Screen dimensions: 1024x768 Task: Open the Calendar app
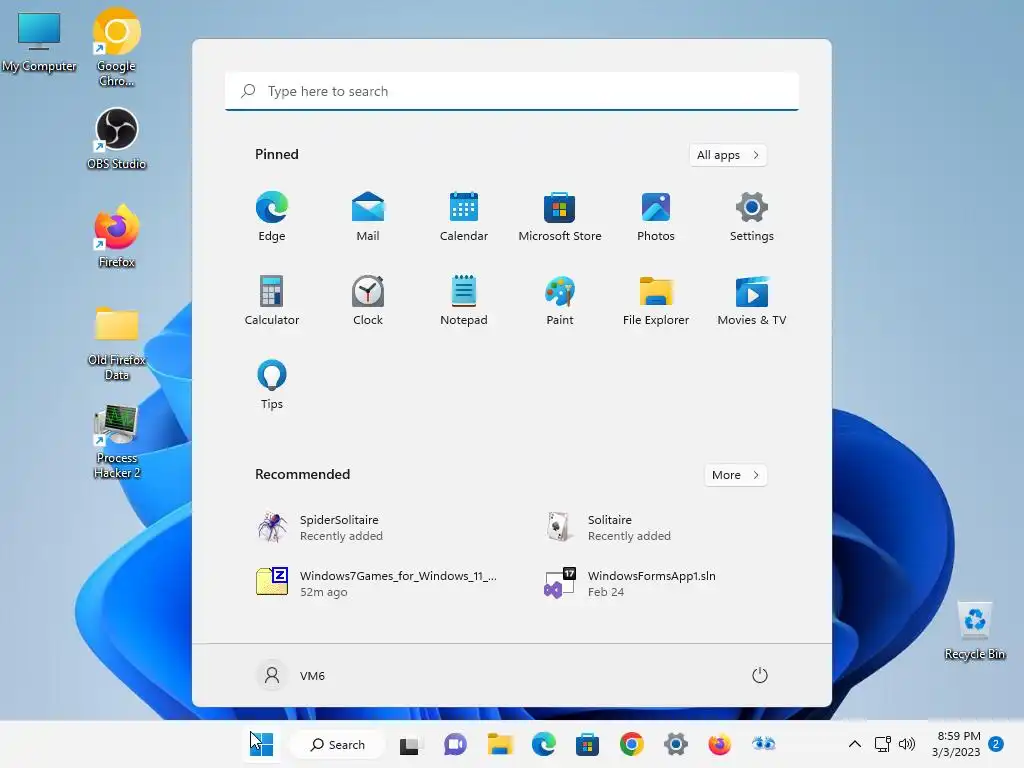464,216
